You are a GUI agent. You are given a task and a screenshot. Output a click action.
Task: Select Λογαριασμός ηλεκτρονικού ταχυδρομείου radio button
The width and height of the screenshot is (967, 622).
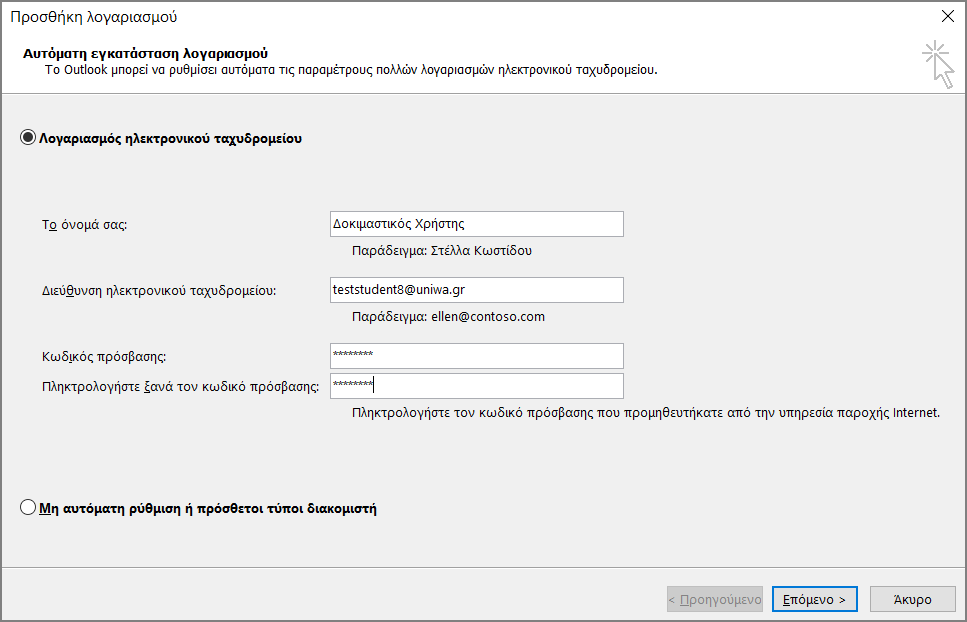coord(28,137)
